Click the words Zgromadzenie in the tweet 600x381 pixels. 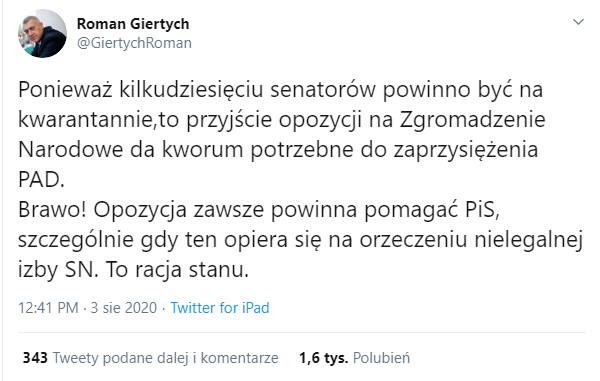[473, 119]
